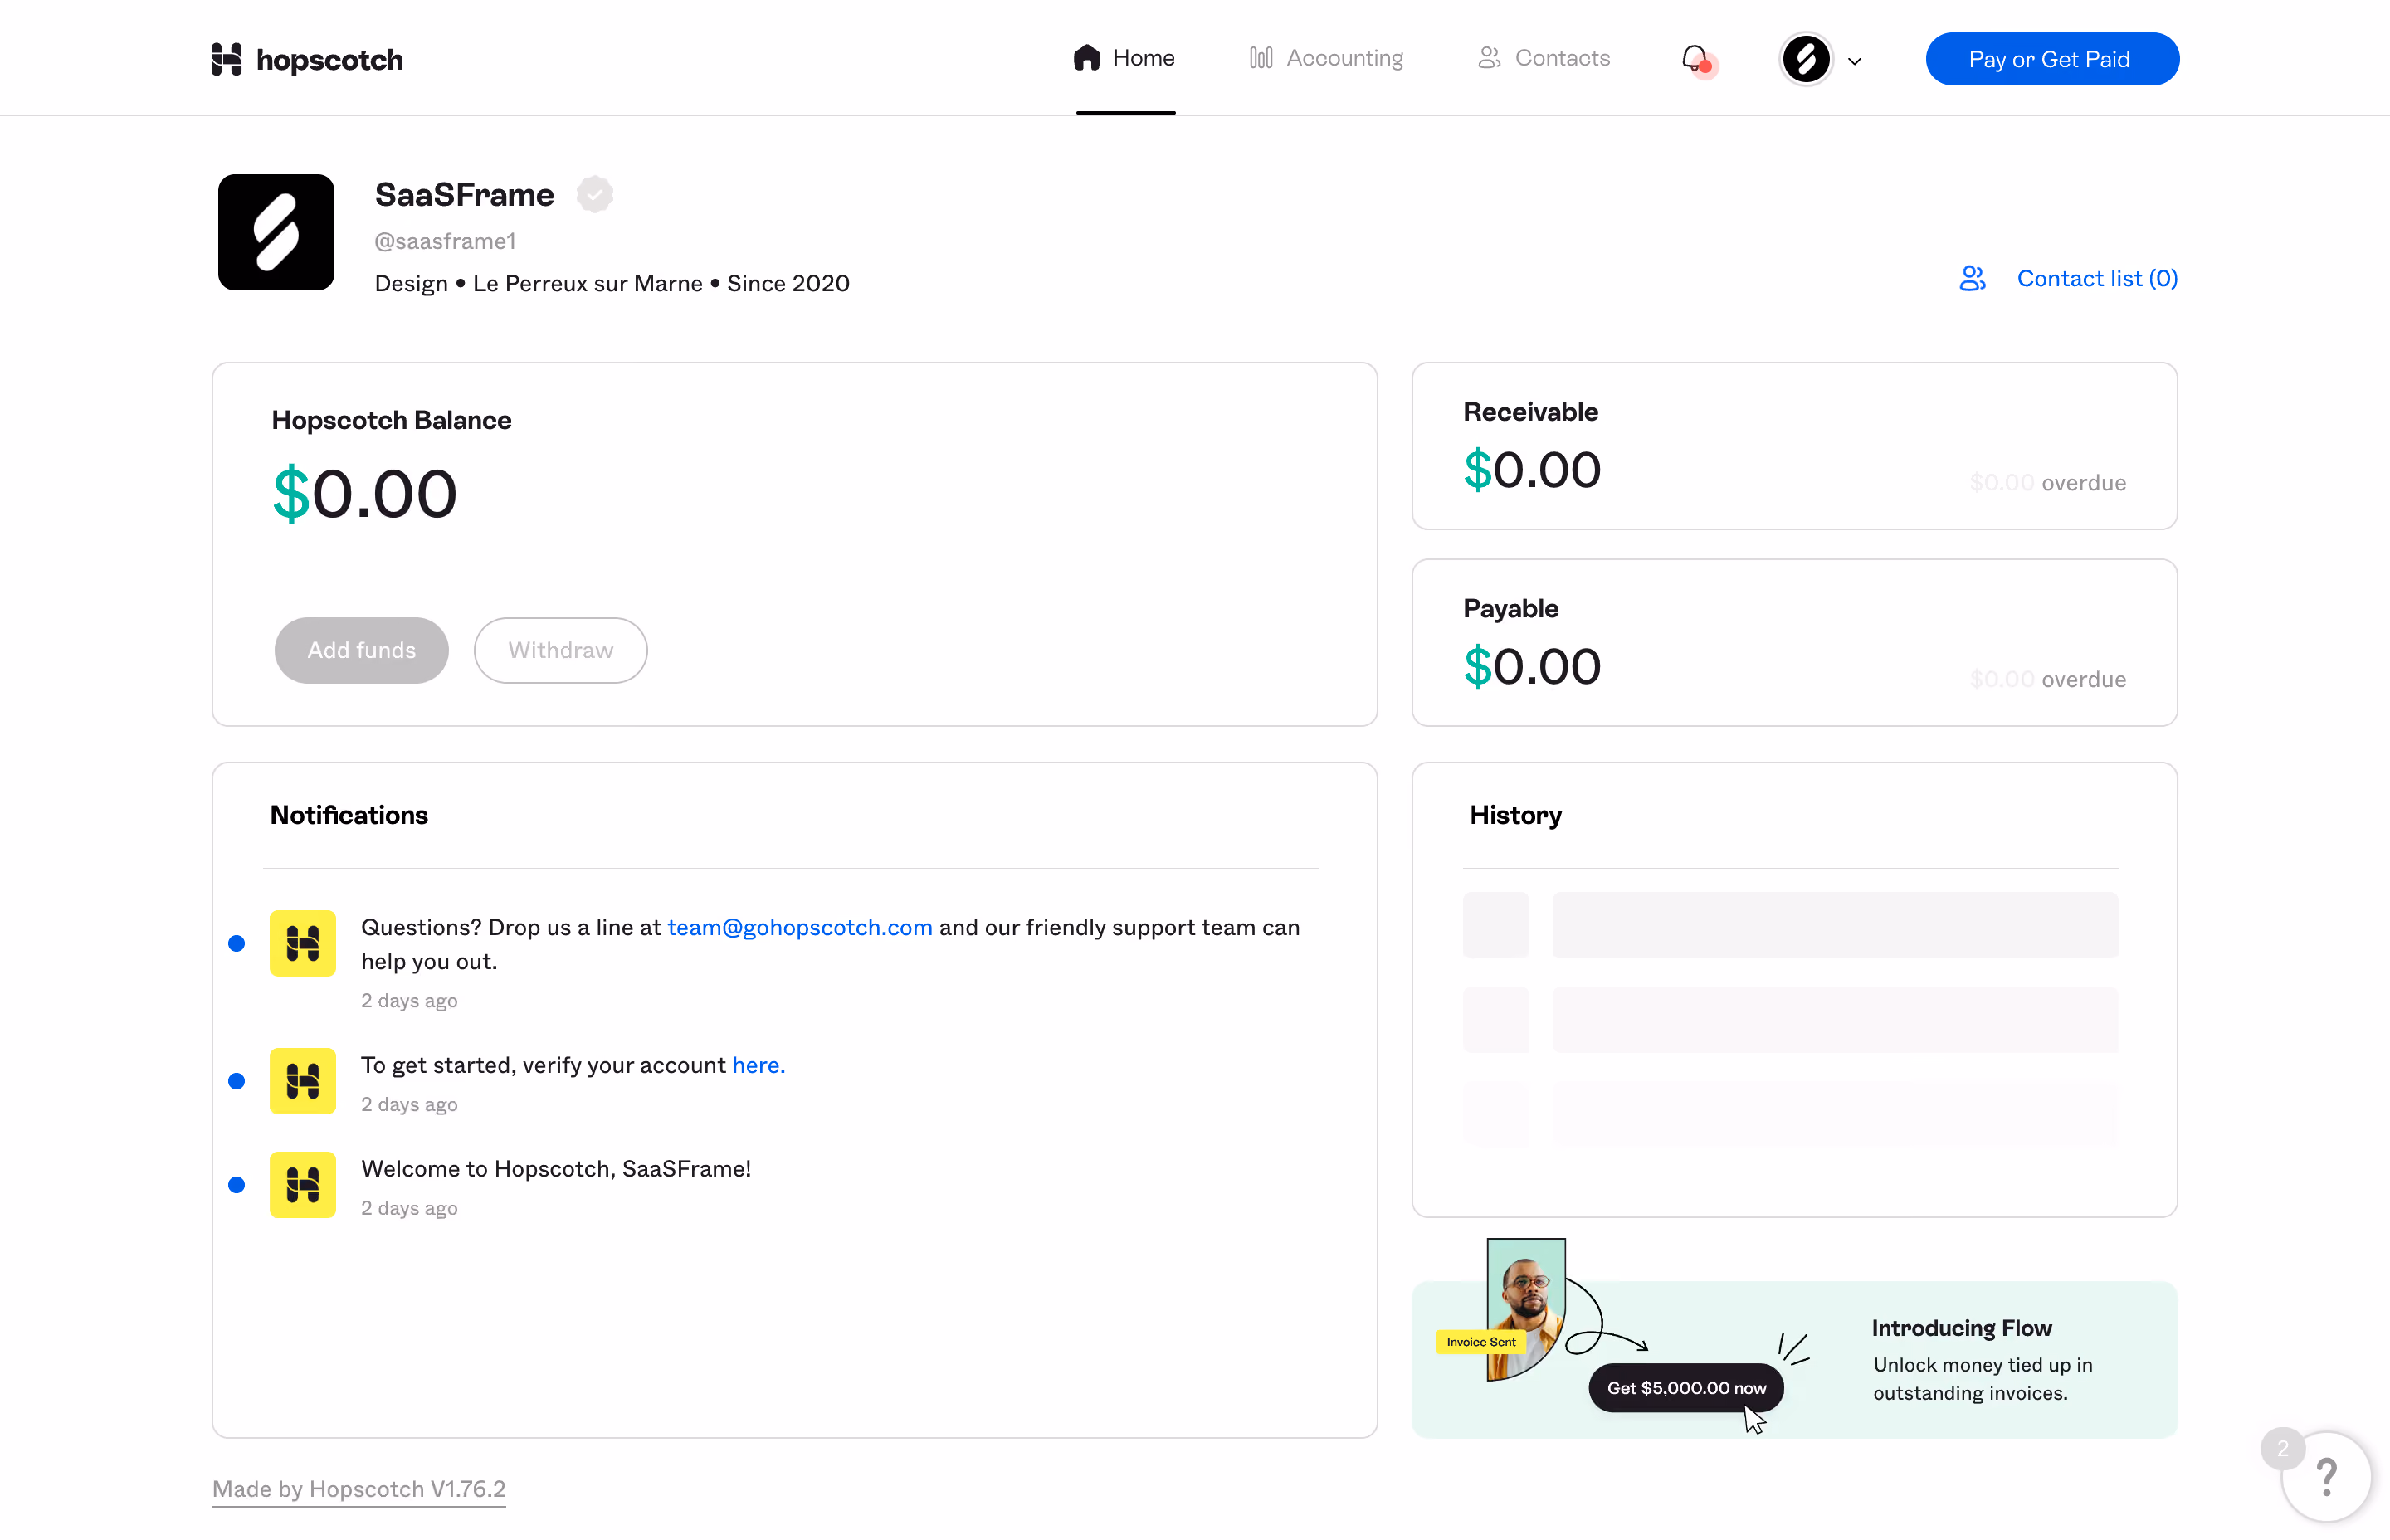The width and height of the screenshot is (2390, 1540).
Task: Click the Contacts people icon in navbar
Action: [1490, 58]
